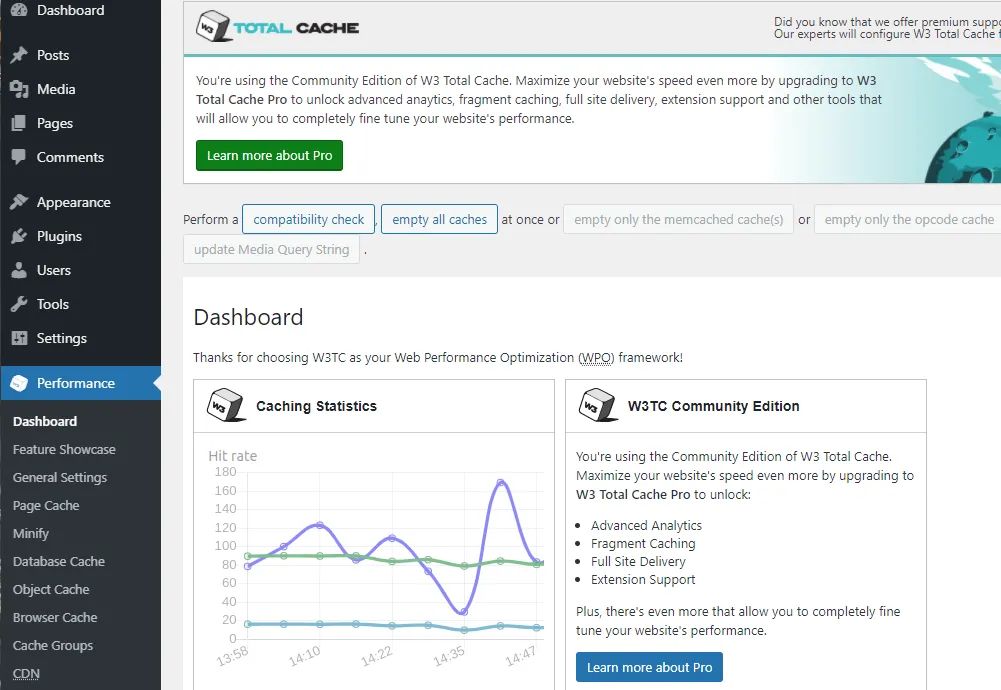Click the empty all caches button
The height and width of the screenshot is (690, 1001).
coord(439,218)
